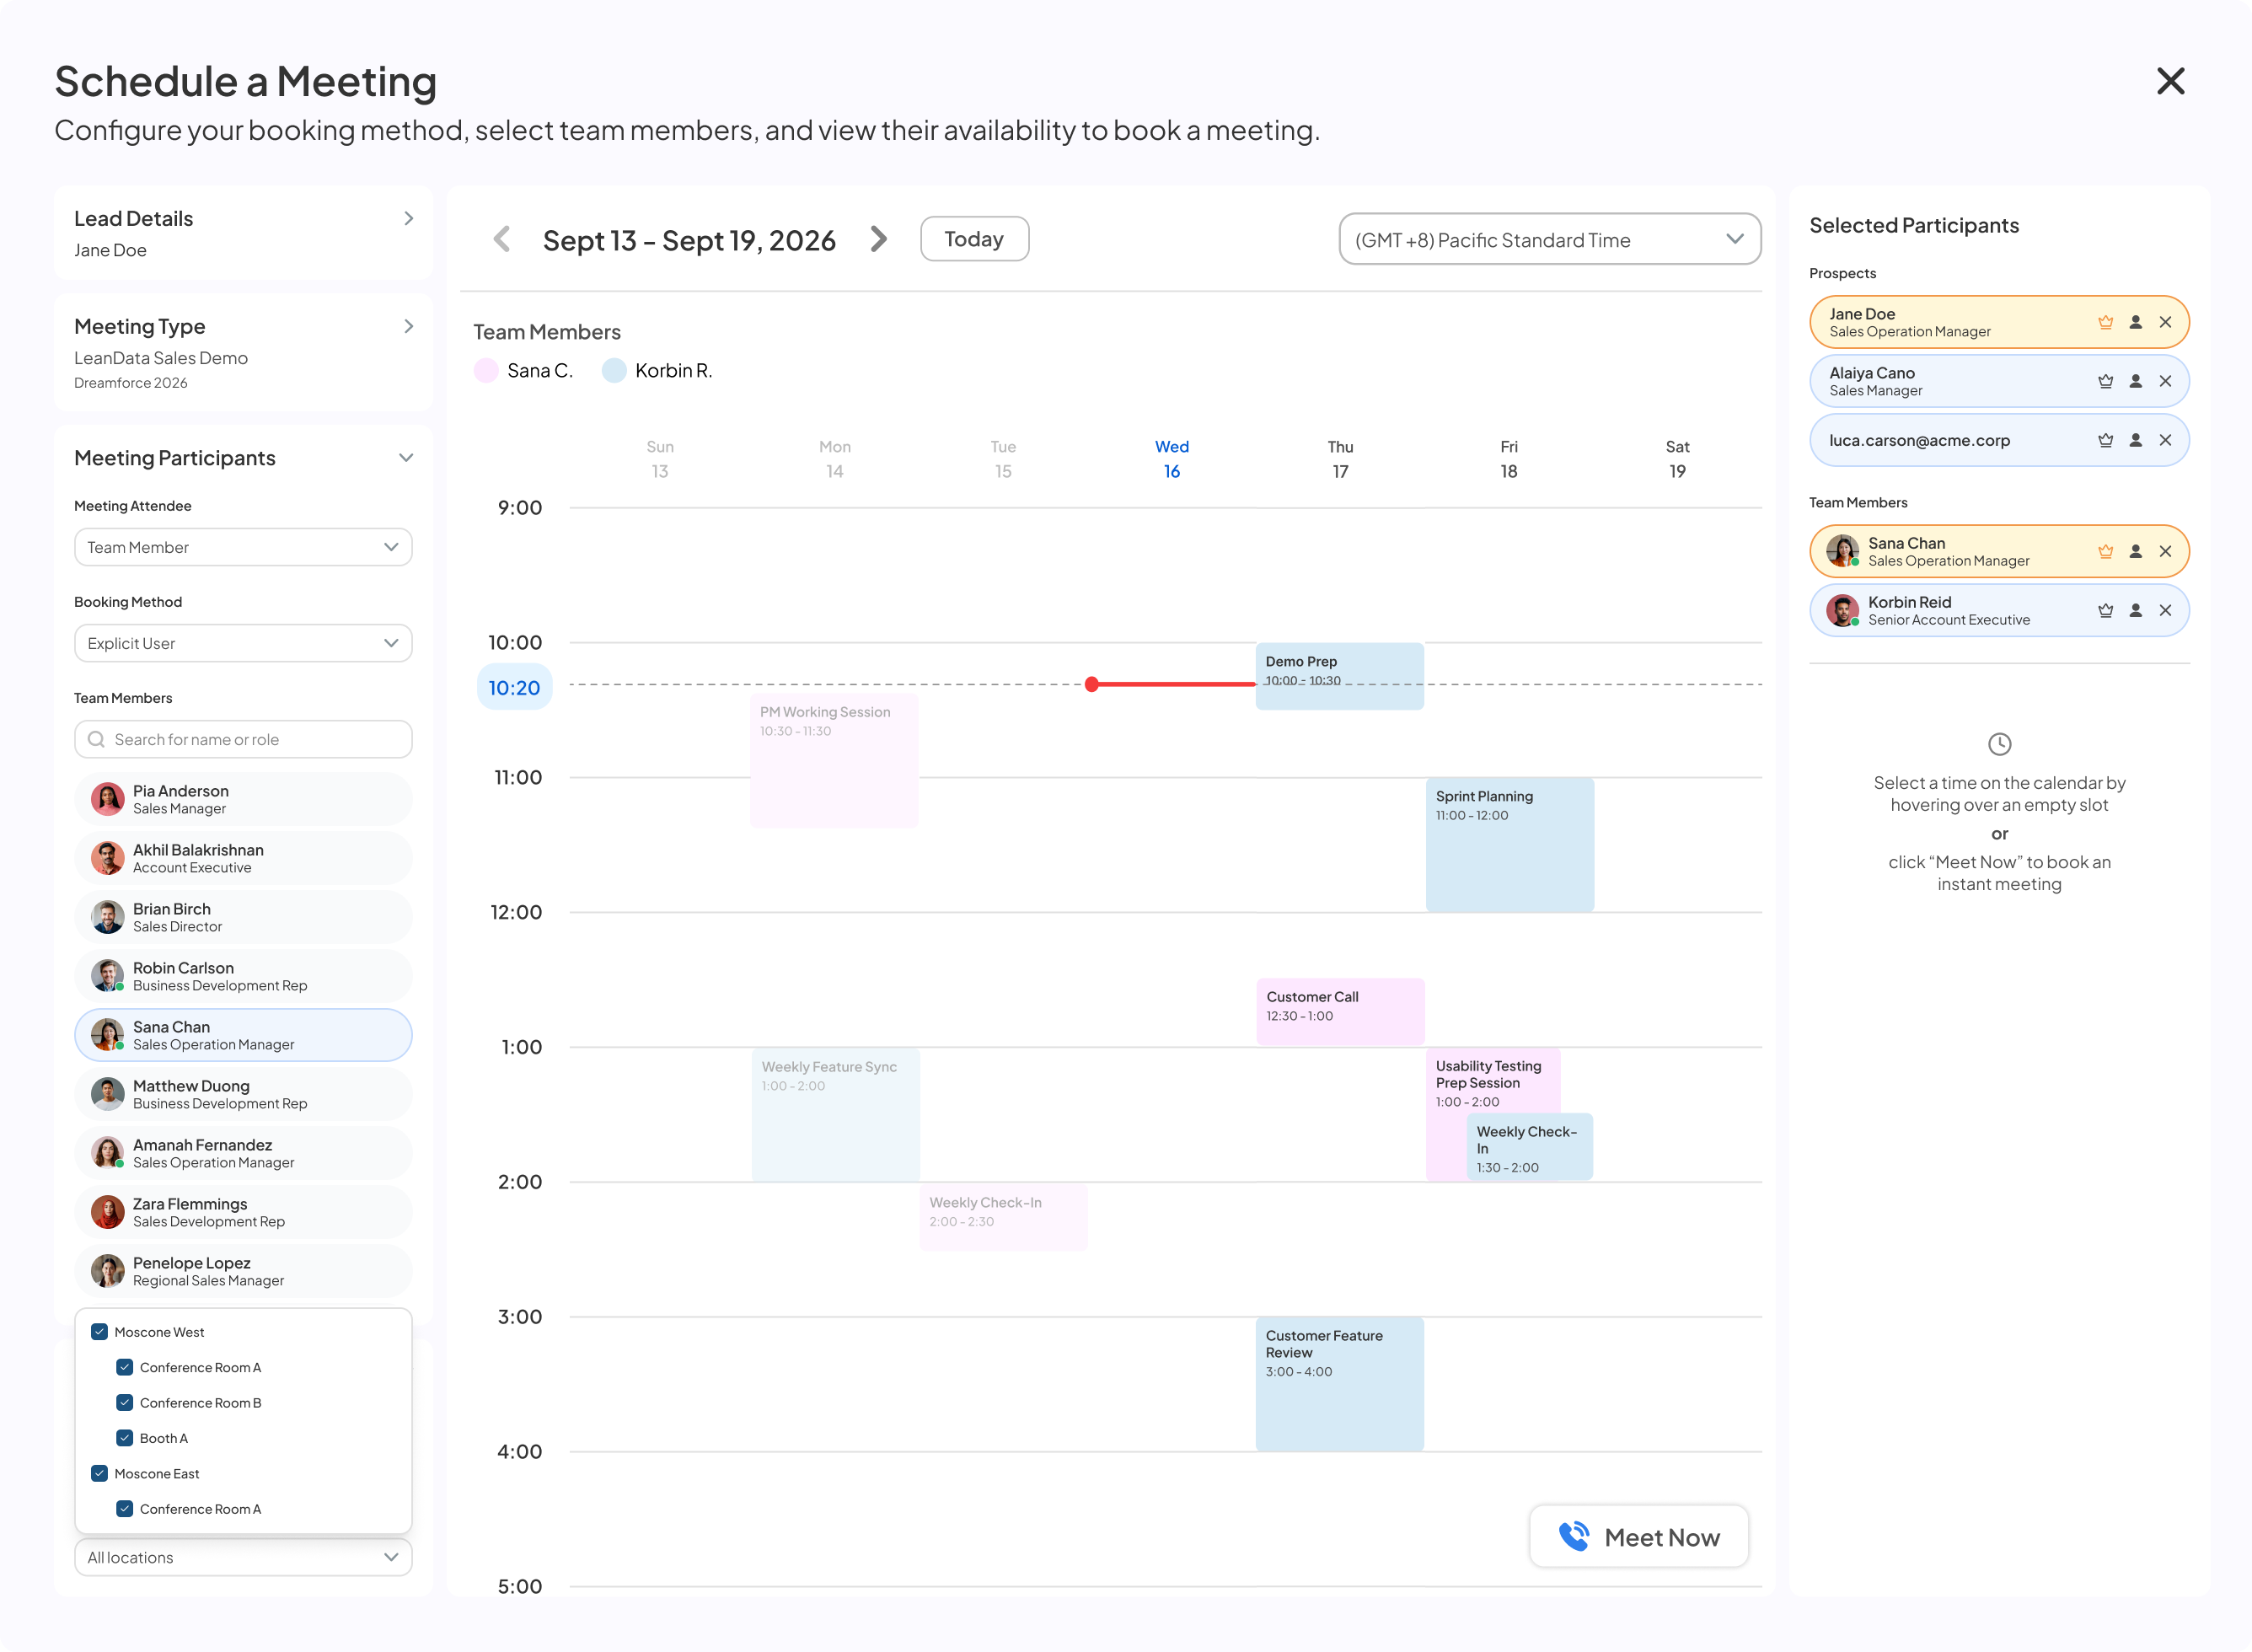Viewport: 2252px width, 1652px height.
Task: Expand the Lead Details section
Action: pyautogui.click(x=408, y=218)
